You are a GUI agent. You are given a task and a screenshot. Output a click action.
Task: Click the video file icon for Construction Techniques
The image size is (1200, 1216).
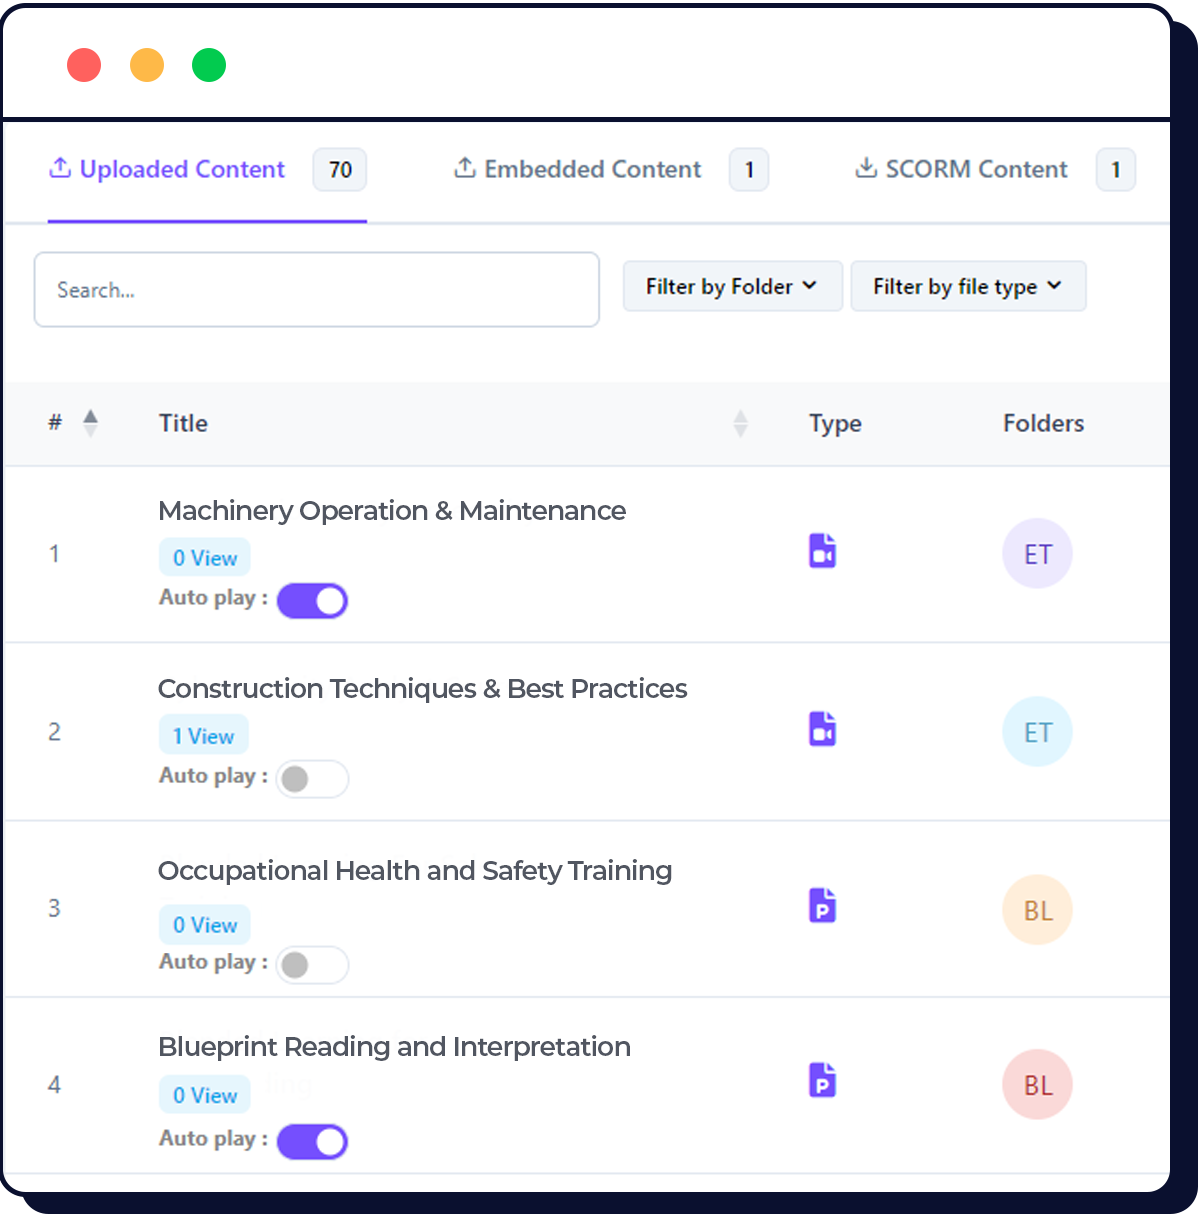pyautogui.click(x=822, y=729)
